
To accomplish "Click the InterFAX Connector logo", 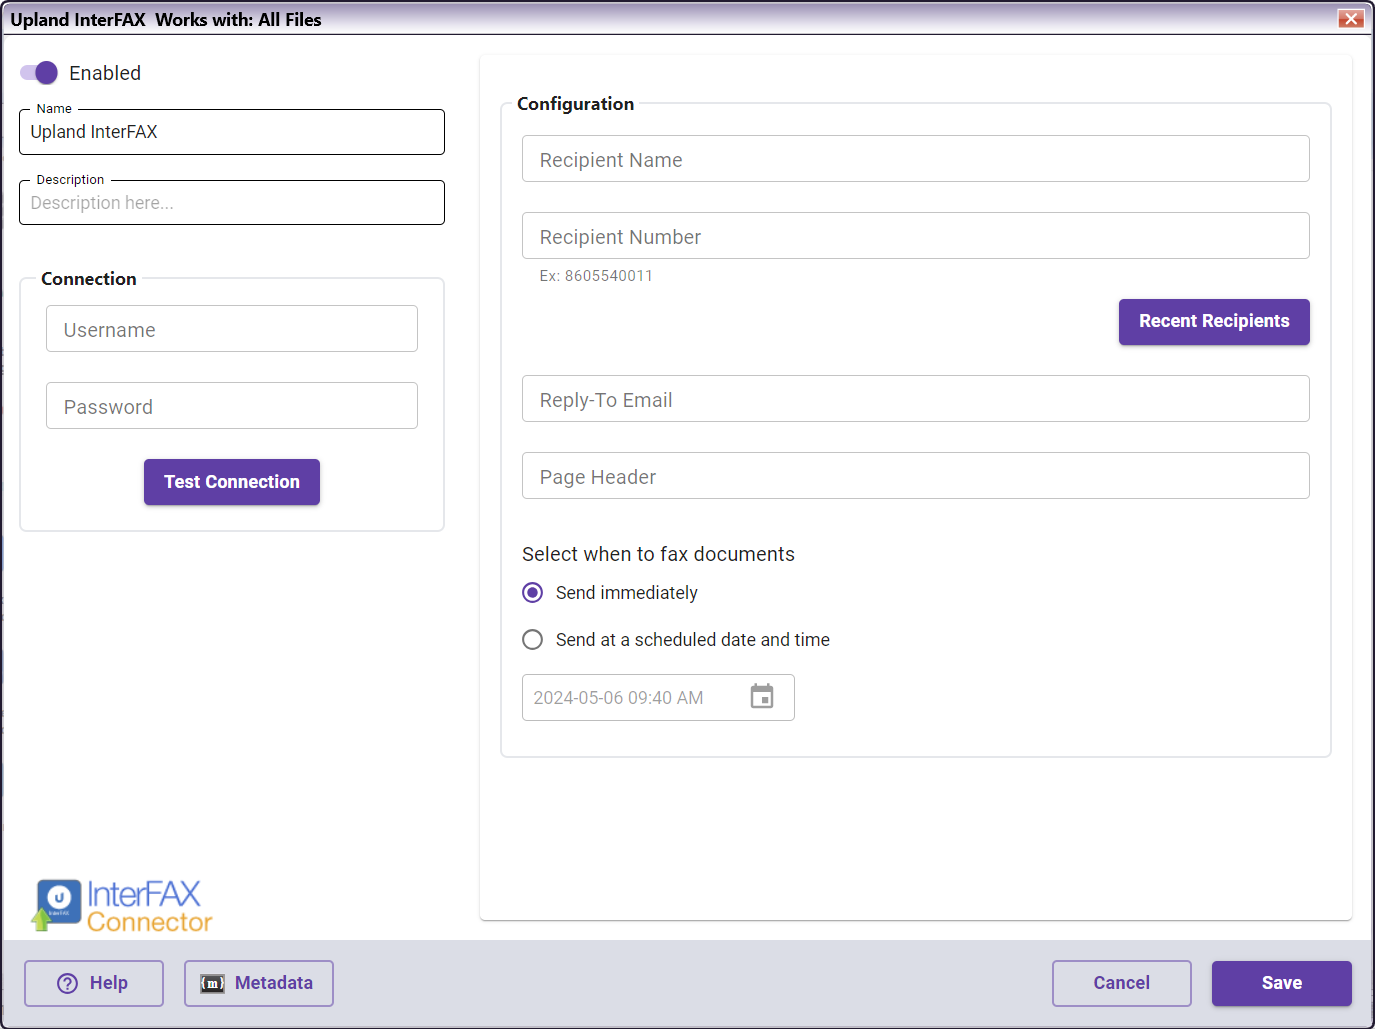I will [x=122, y=906].
